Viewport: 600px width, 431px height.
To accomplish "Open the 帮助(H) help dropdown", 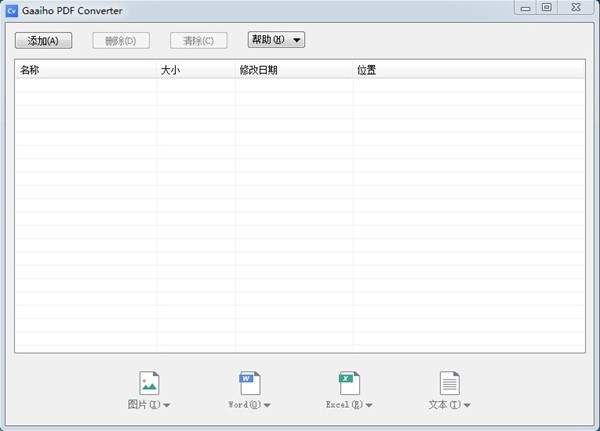I will [276, 40].
